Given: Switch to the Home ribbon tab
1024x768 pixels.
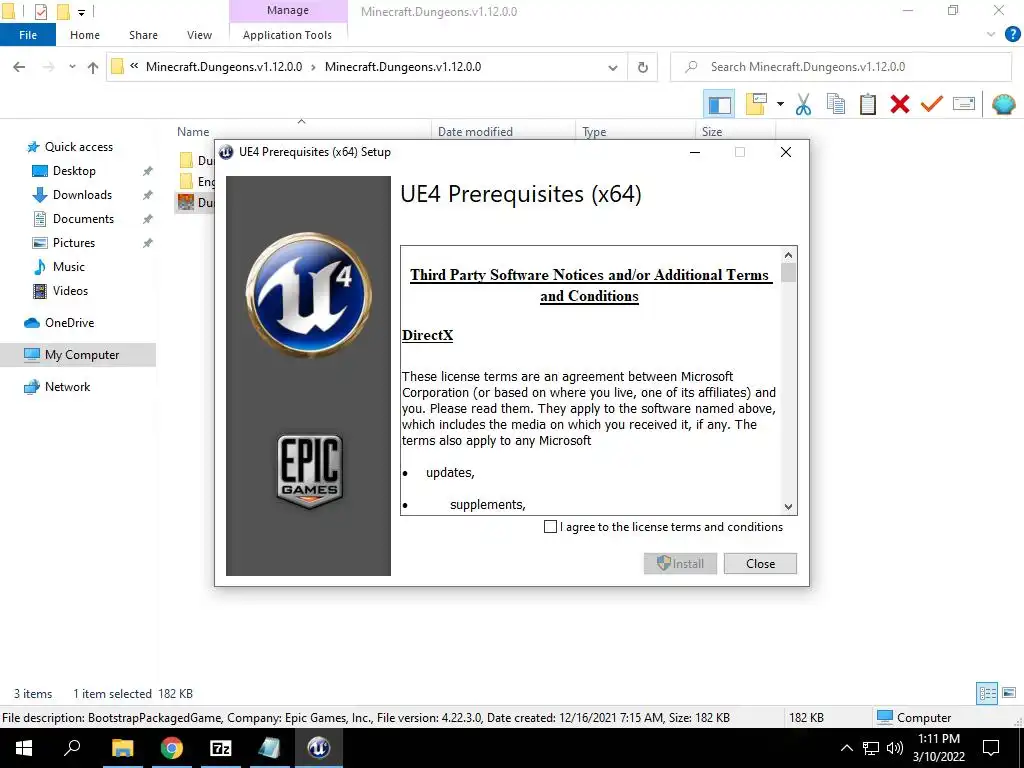Looking at the screenshot, I should click(85, 35).
